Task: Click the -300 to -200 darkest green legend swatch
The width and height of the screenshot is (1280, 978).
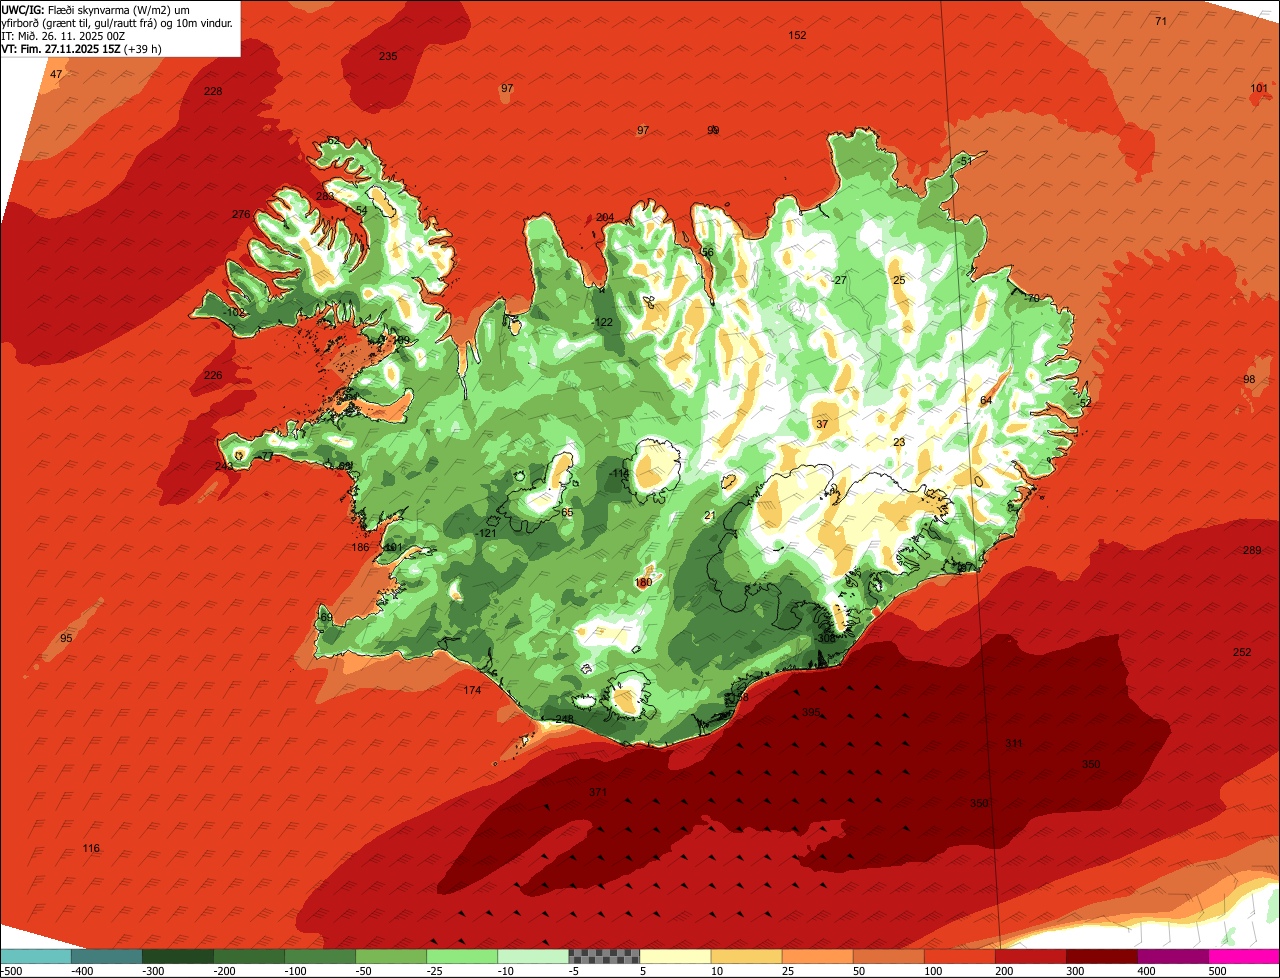Action: (x=178, y=956)
